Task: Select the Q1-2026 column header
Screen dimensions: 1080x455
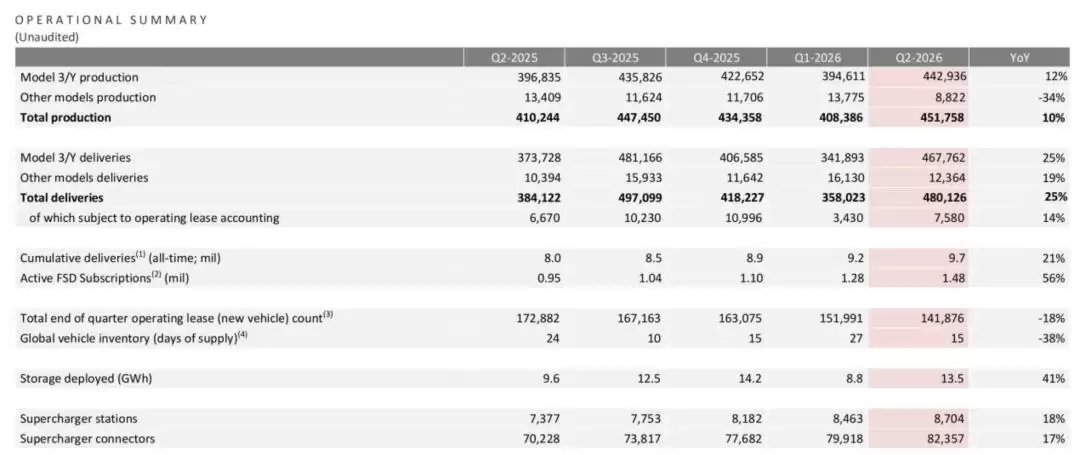Action: (x=817, y=58)
